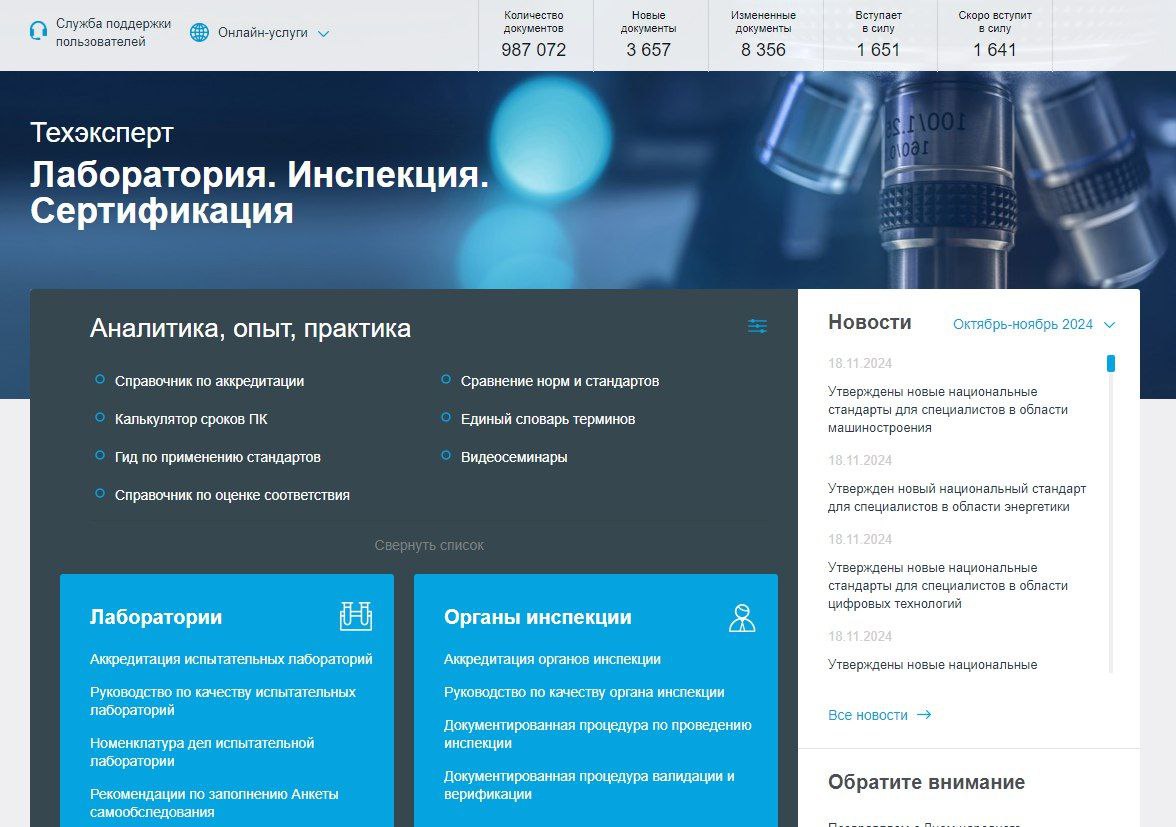This screenshot has height=827, width=1176.
Task: Click the globe icon for online services
Action: pos(199,32)
